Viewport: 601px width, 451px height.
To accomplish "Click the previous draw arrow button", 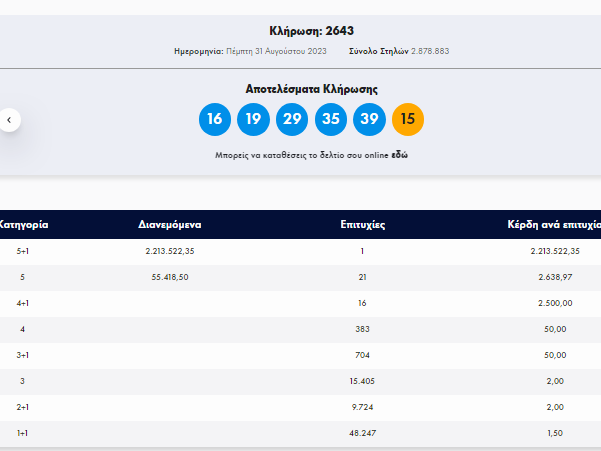I will pos(9,120).
